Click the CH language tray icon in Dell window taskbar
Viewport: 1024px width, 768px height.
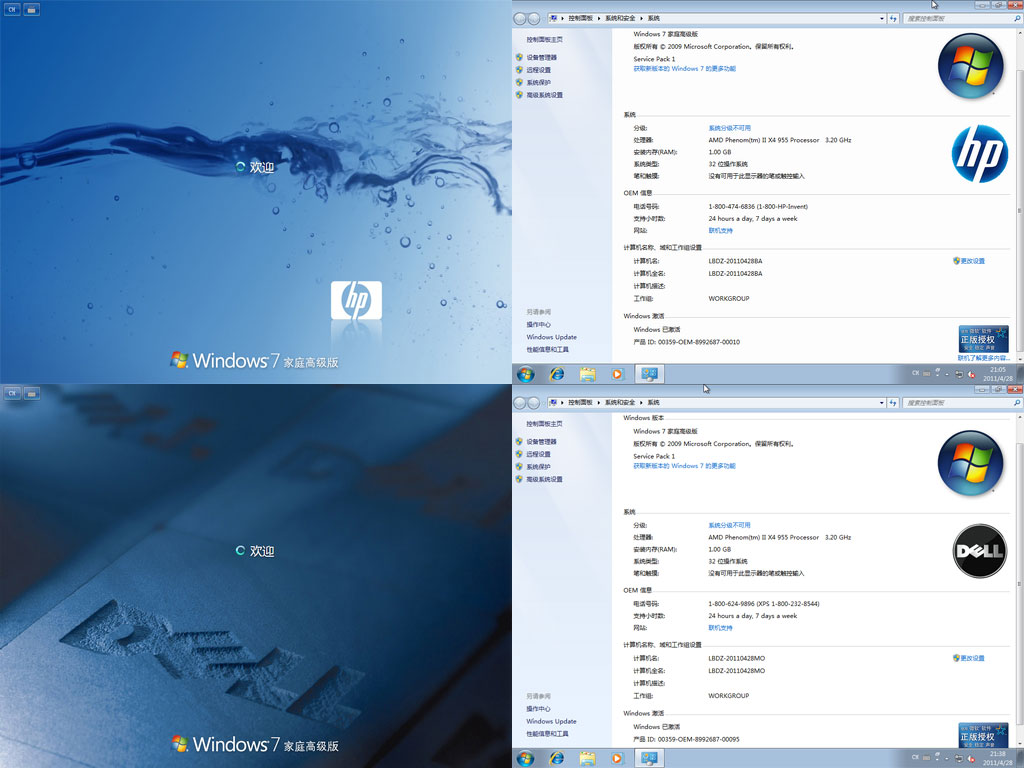[x=916, y=758]
